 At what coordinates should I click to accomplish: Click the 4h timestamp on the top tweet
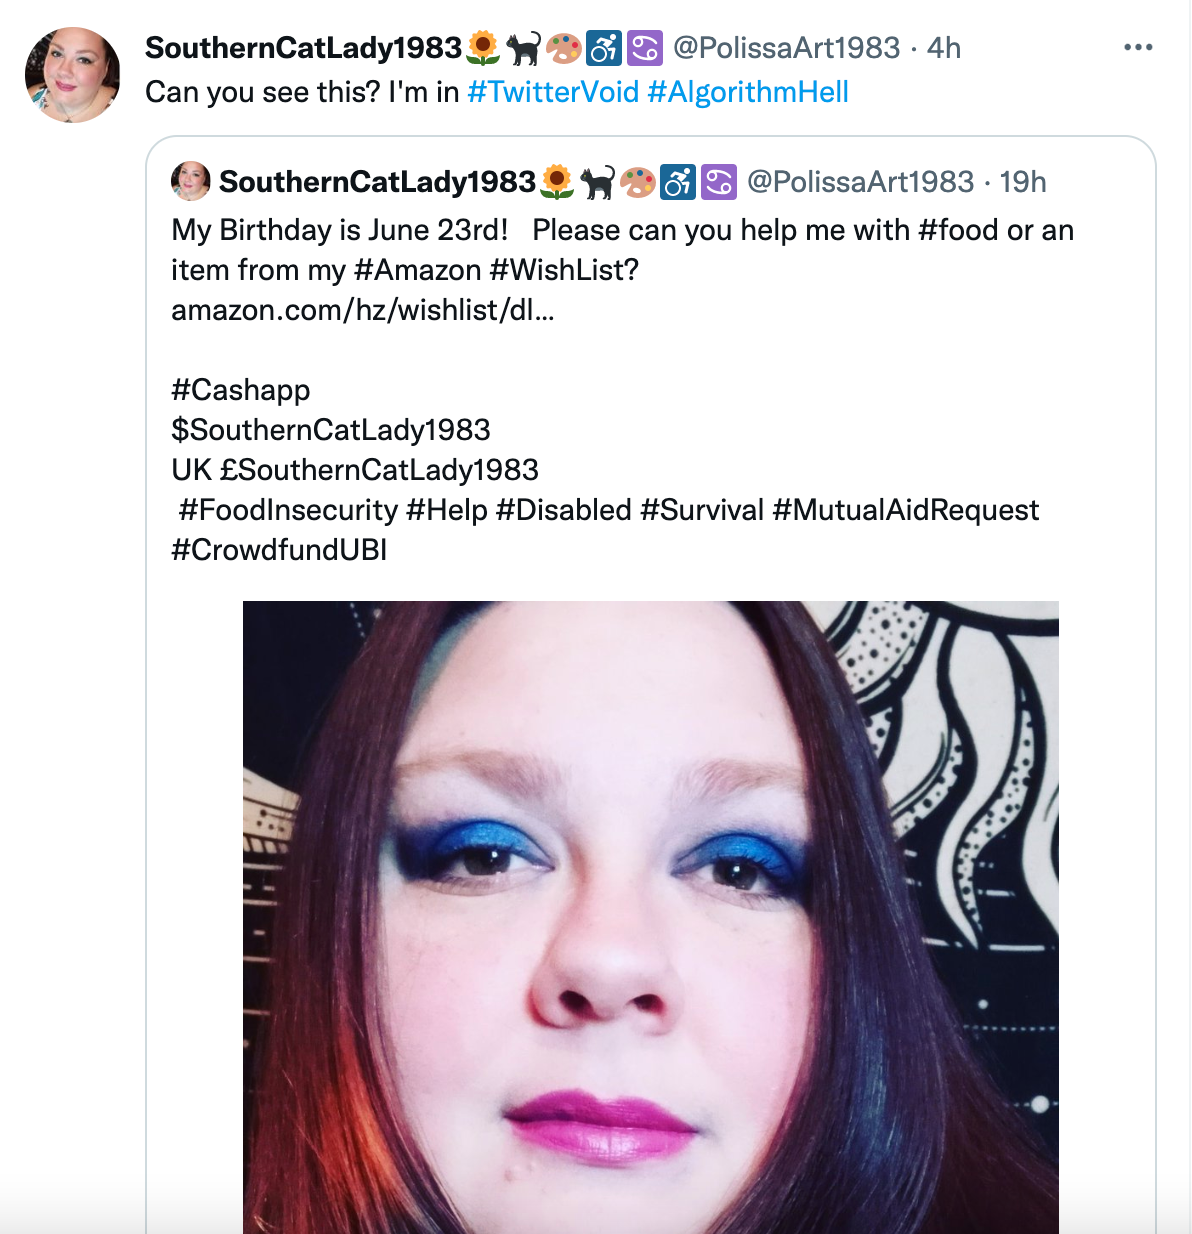pyautogui.click(x=944, y=47)
